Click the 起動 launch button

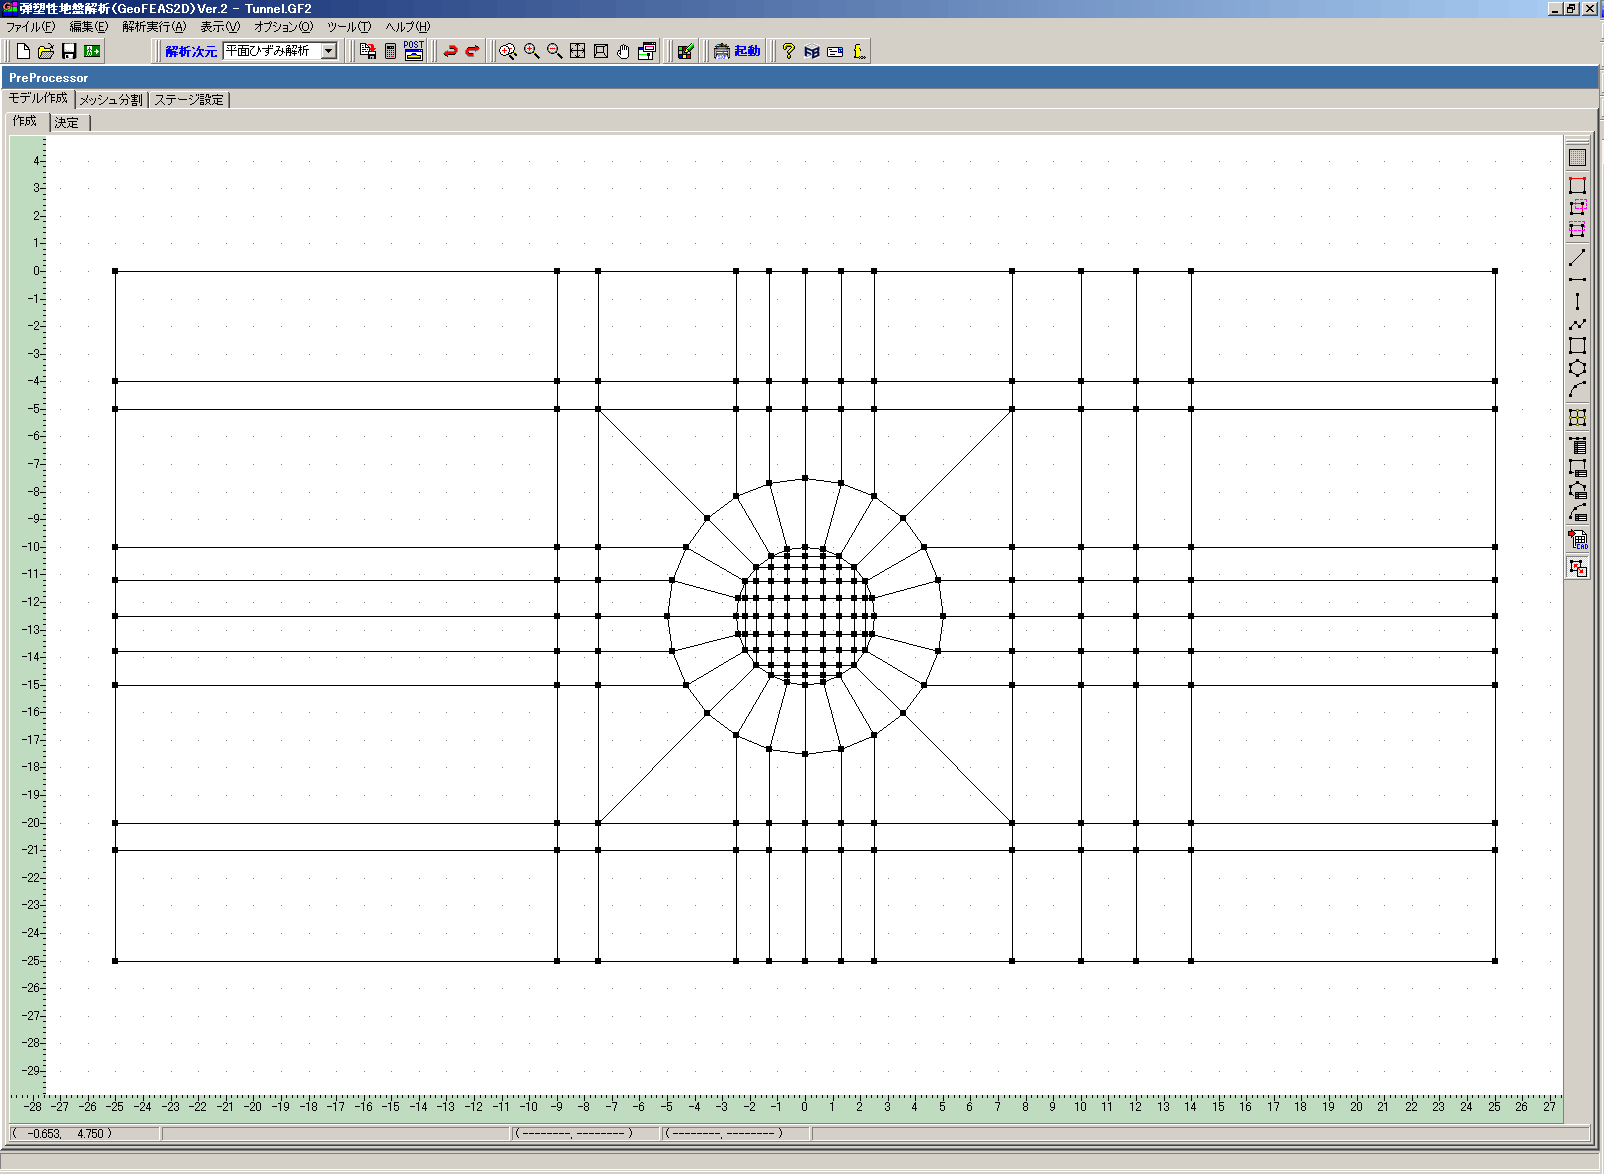pos(737,51)
